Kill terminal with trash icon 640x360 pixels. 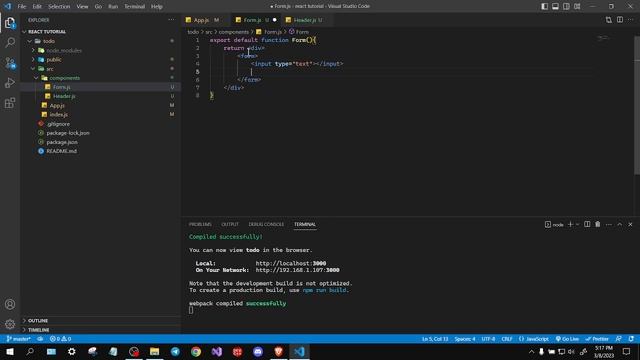pos(598,224)
